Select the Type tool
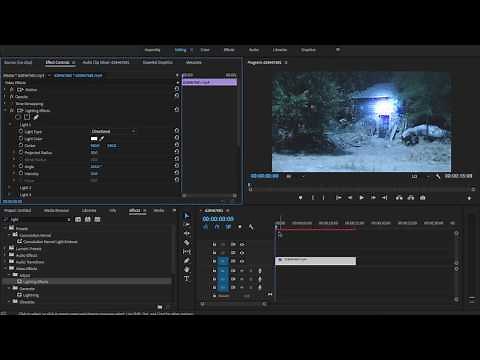 point(187,278)
